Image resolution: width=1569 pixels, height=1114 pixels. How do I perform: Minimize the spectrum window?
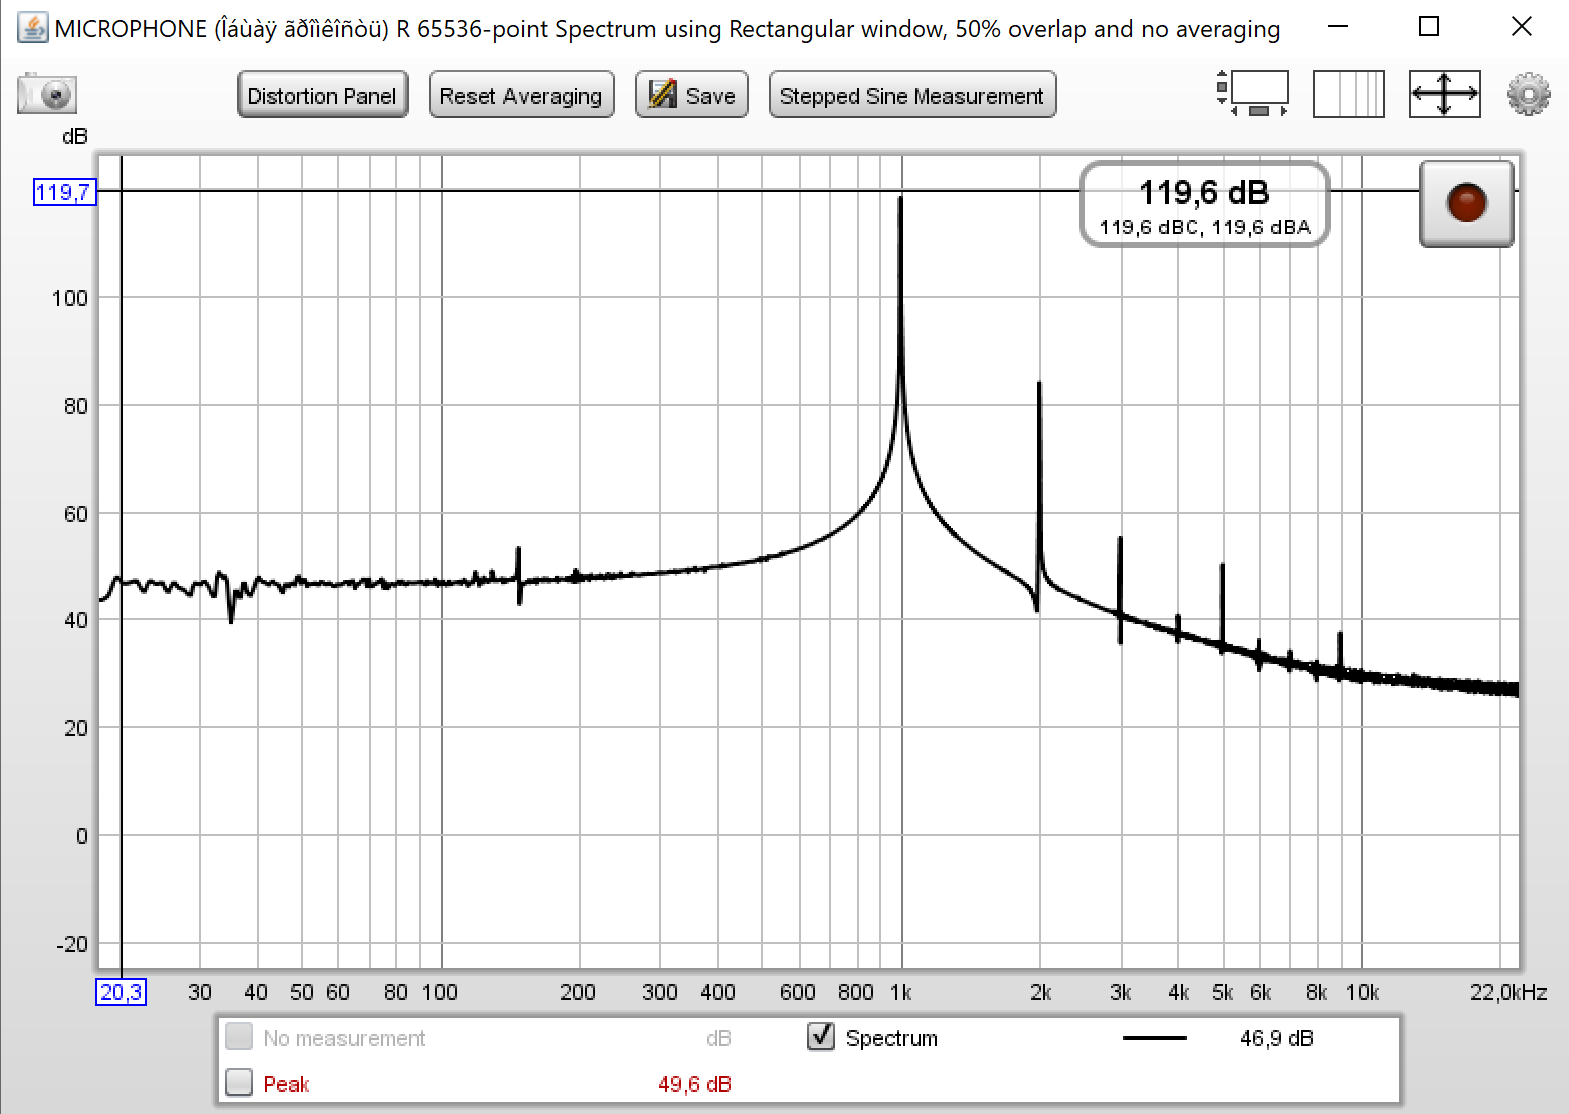[1337, 27]
